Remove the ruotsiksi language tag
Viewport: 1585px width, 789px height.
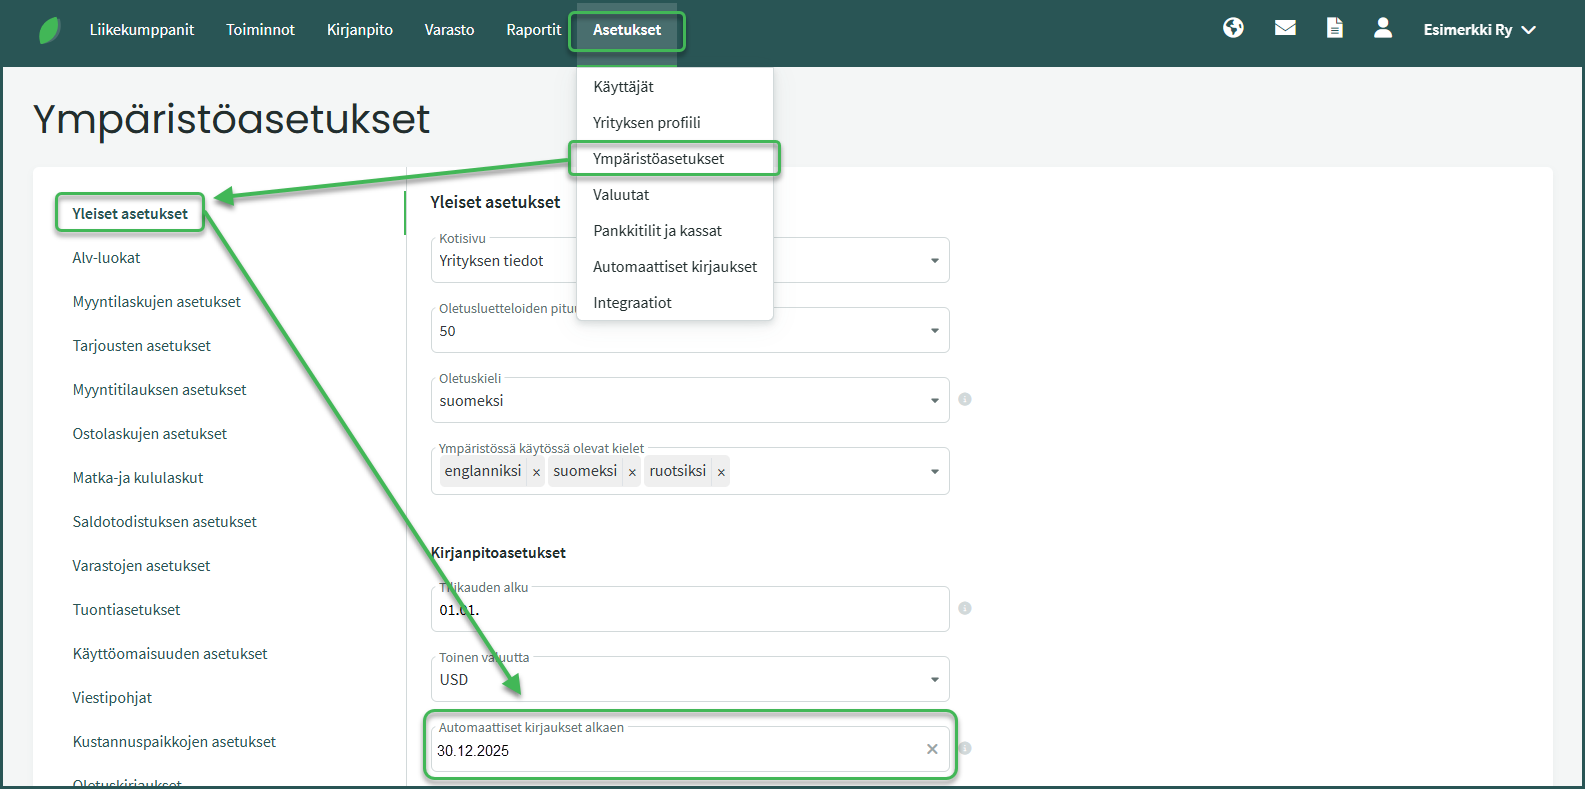(x=721, y=472)
